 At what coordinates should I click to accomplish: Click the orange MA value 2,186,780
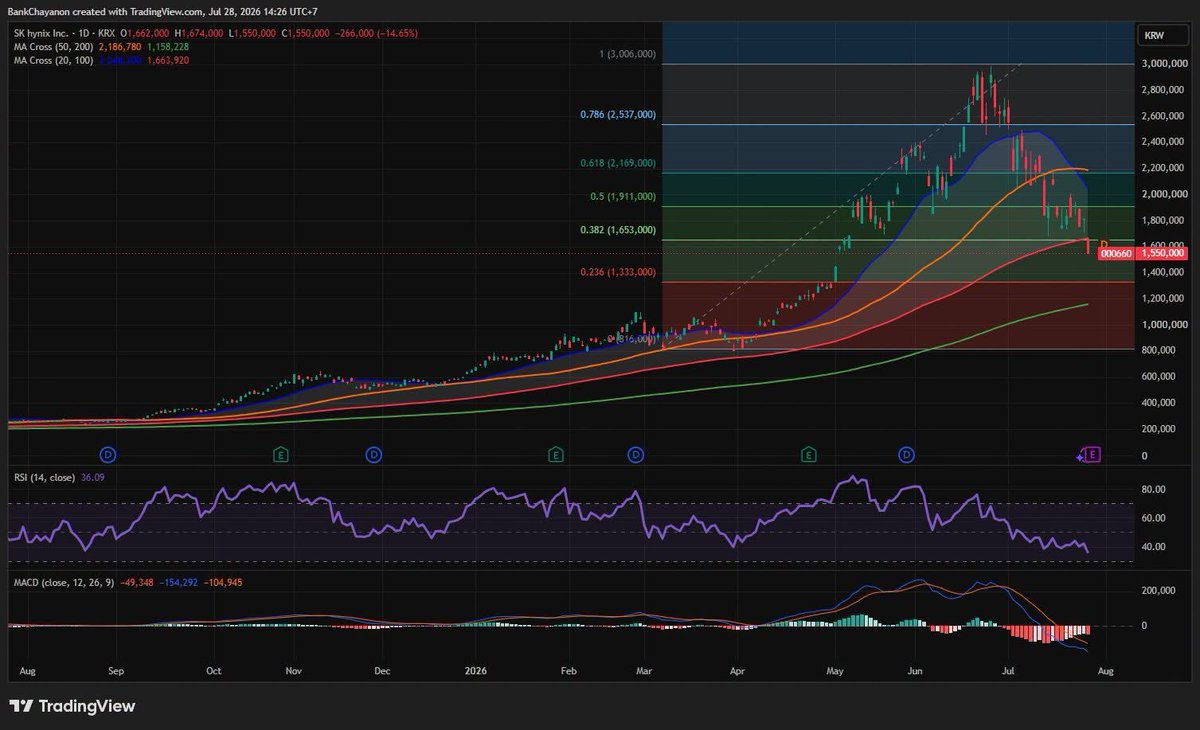coord(120,47)
